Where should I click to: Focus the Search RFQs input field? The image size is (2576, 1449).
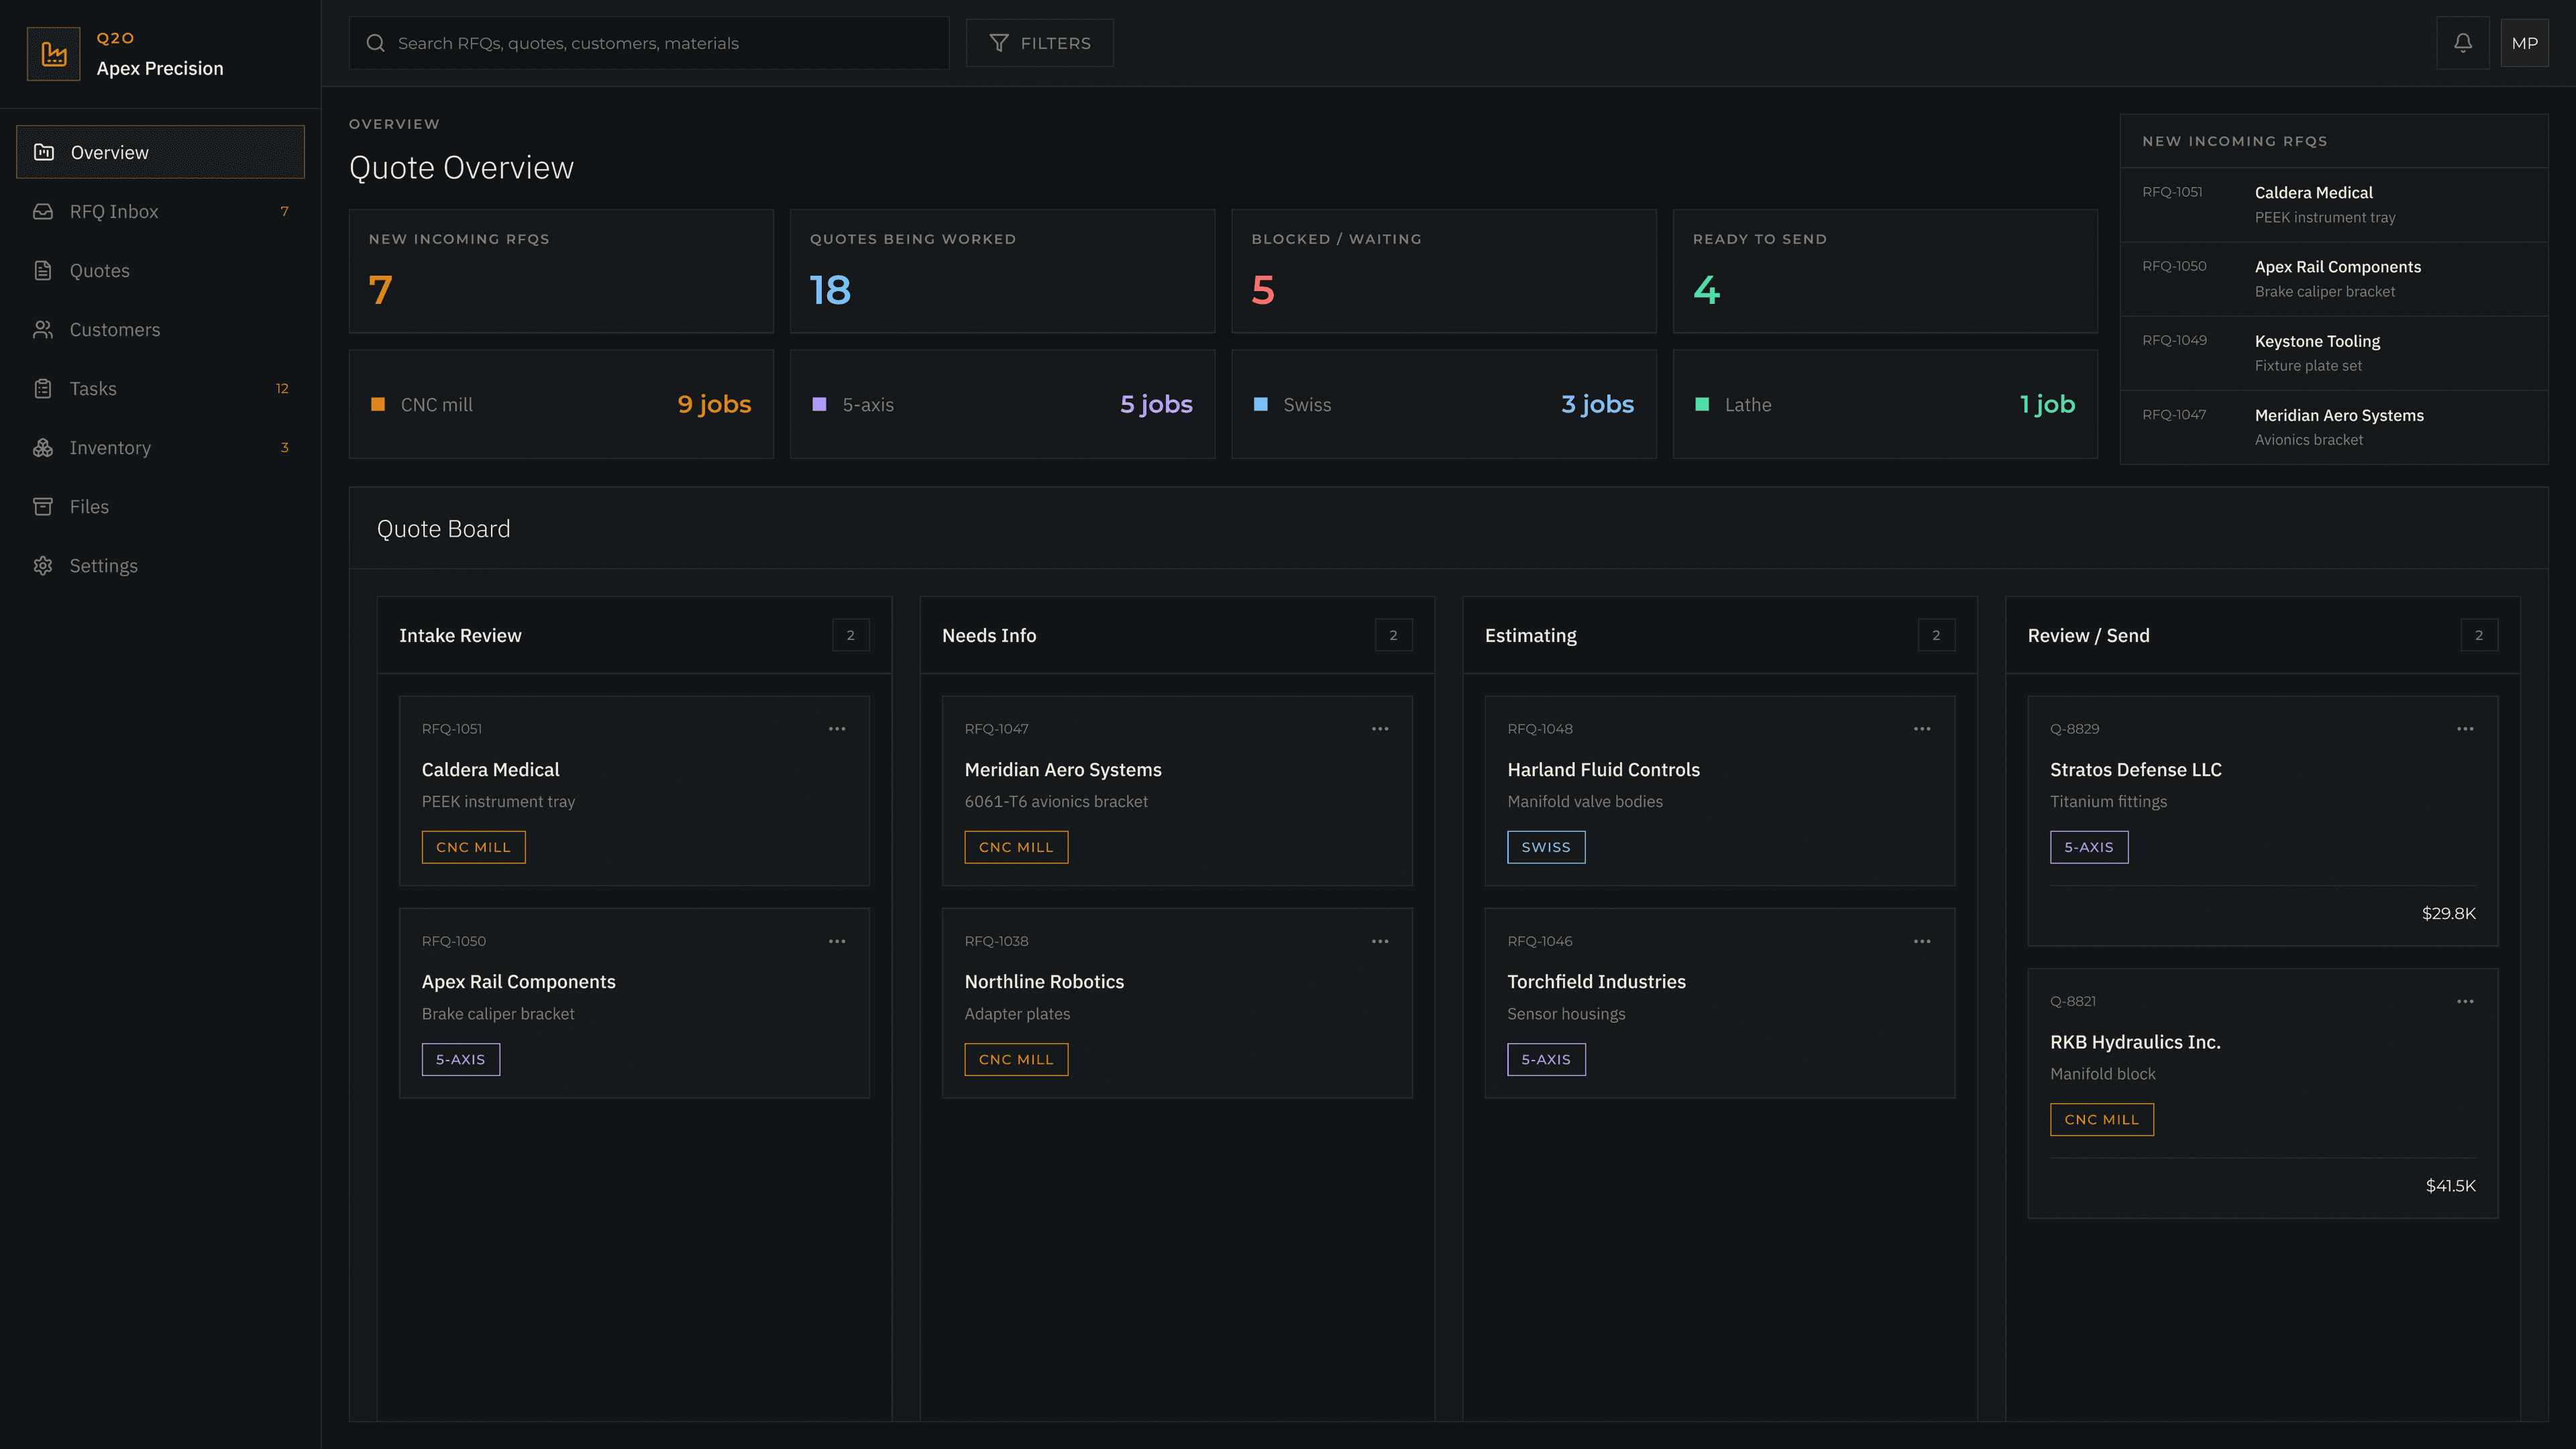pyautogui.click(x=649, y=43)
